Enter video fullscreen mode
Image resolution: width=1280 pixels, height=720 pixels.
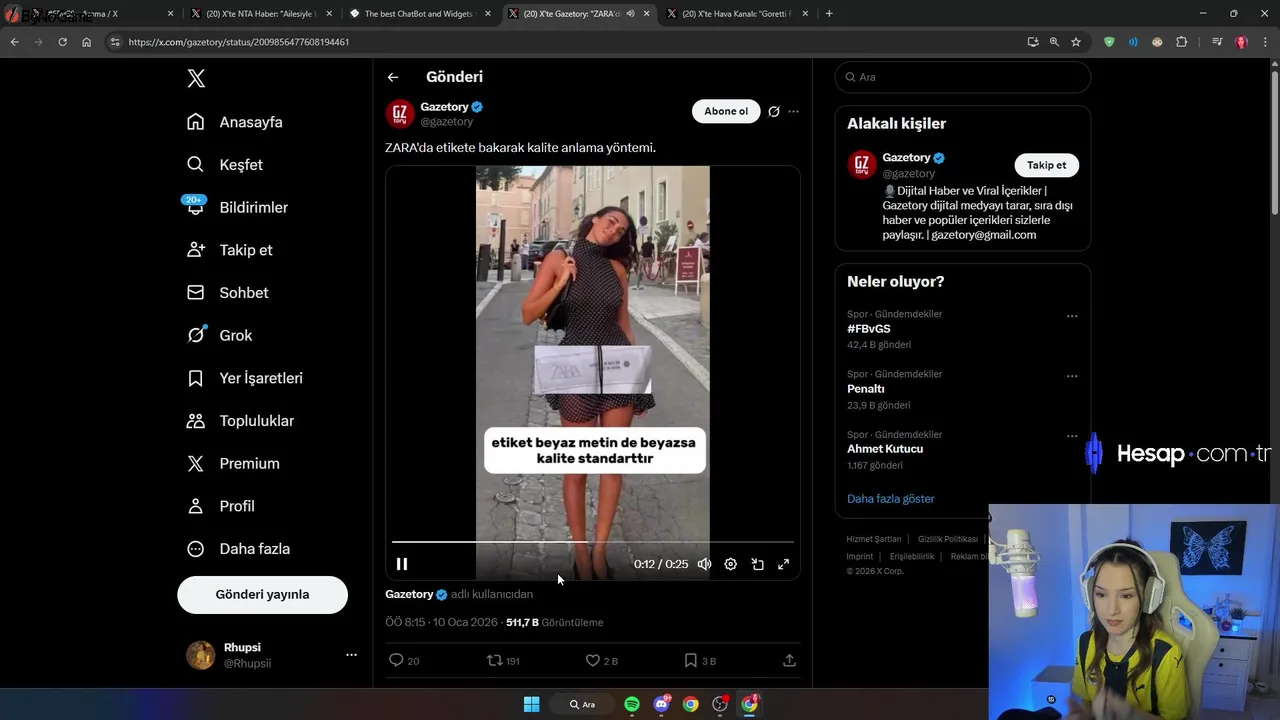(784, 564)
